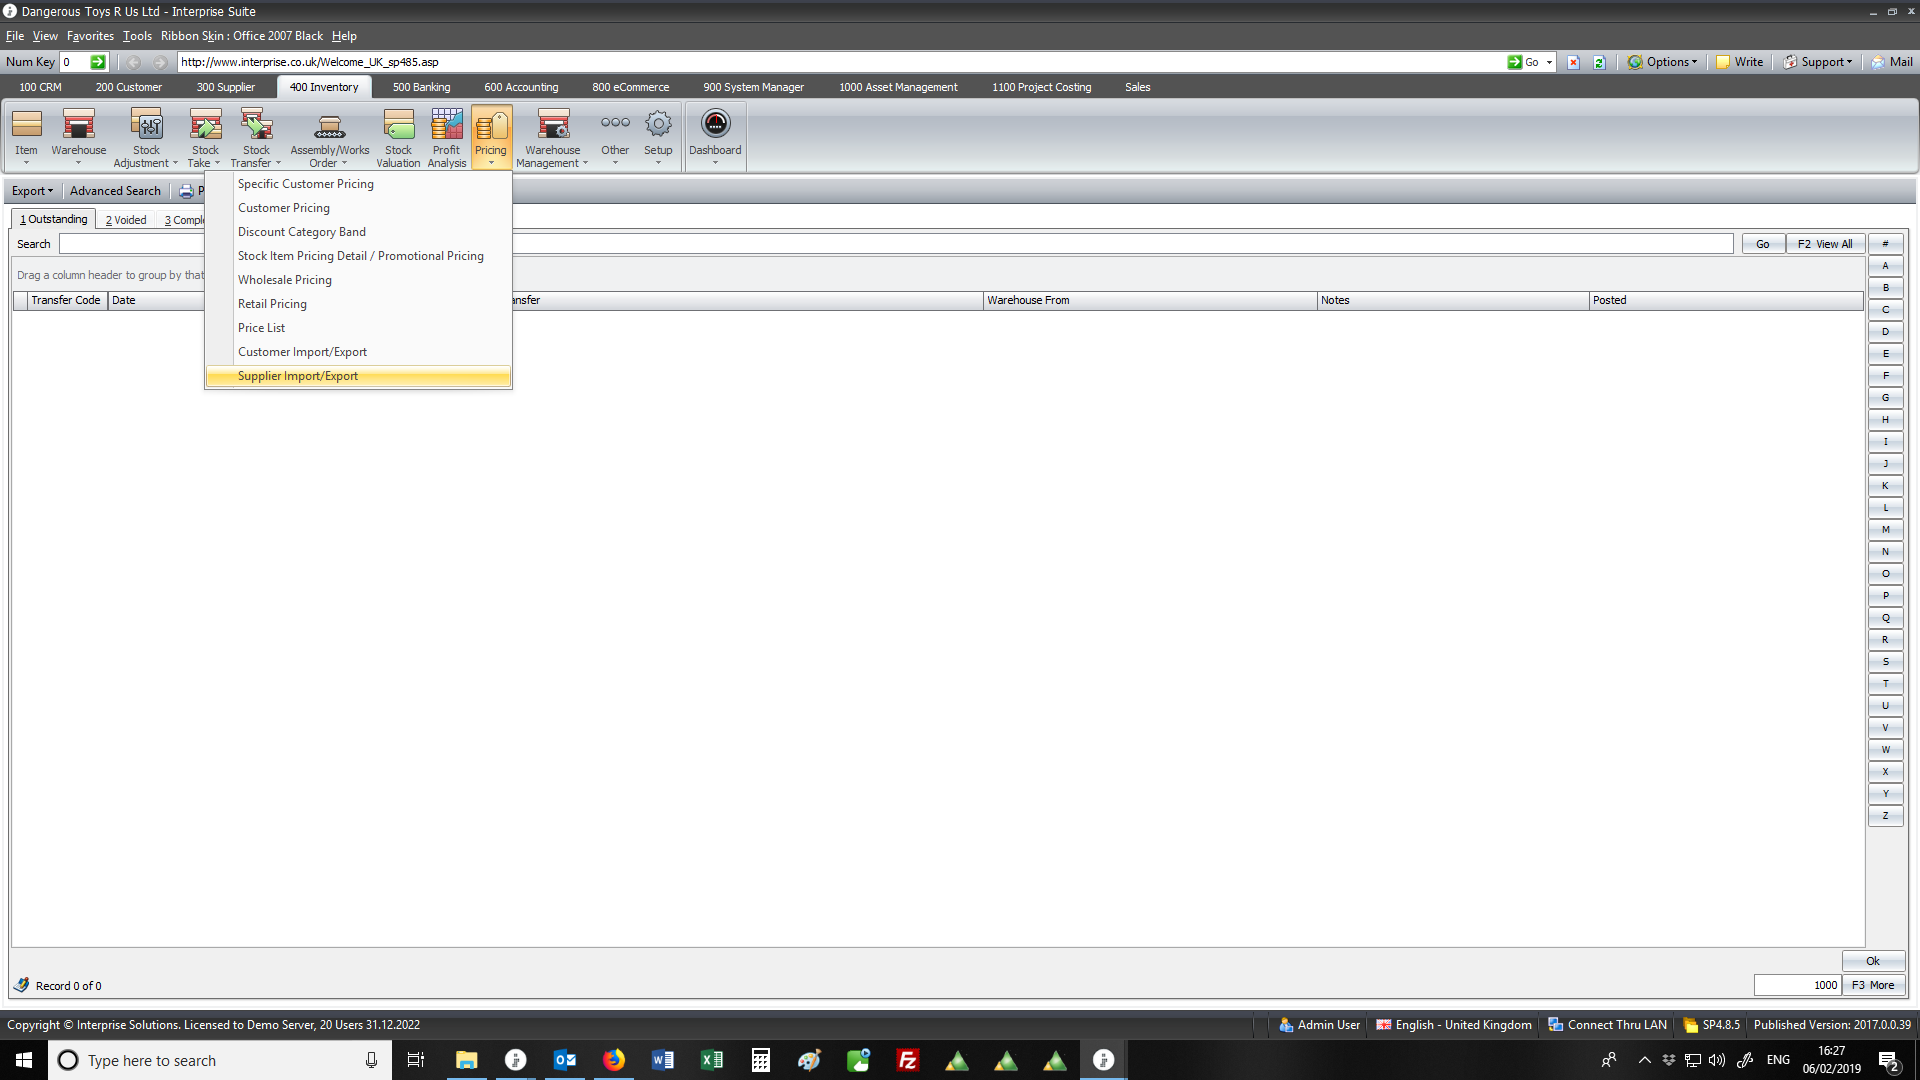Click the F2 View All button

pos(1824,244)
